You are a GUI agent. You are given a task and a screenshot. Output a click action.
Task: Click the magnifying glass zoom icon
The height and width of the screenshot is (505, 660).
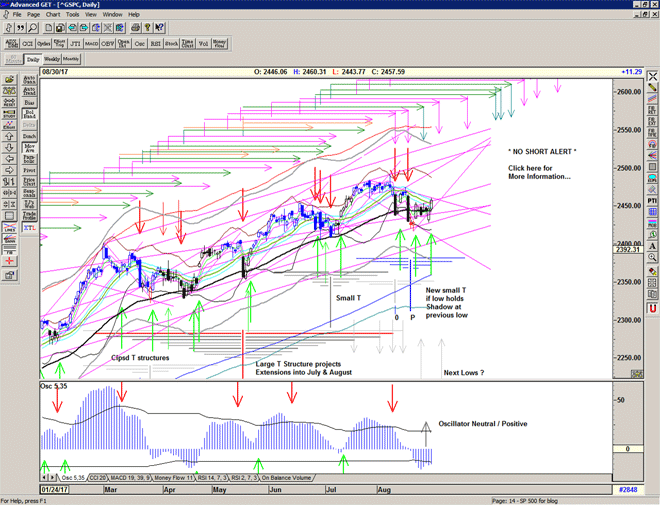click(34, 28)
